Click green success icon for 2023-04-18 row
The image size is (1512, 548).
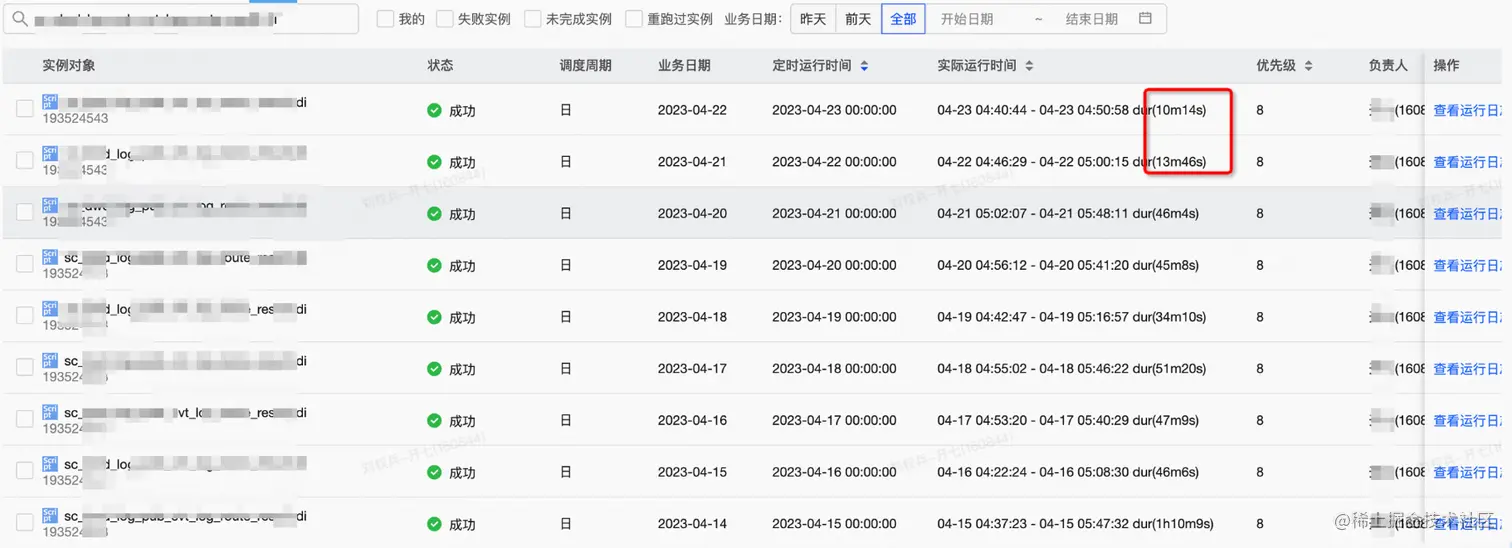pyautogui.click(x=434, y=317)
